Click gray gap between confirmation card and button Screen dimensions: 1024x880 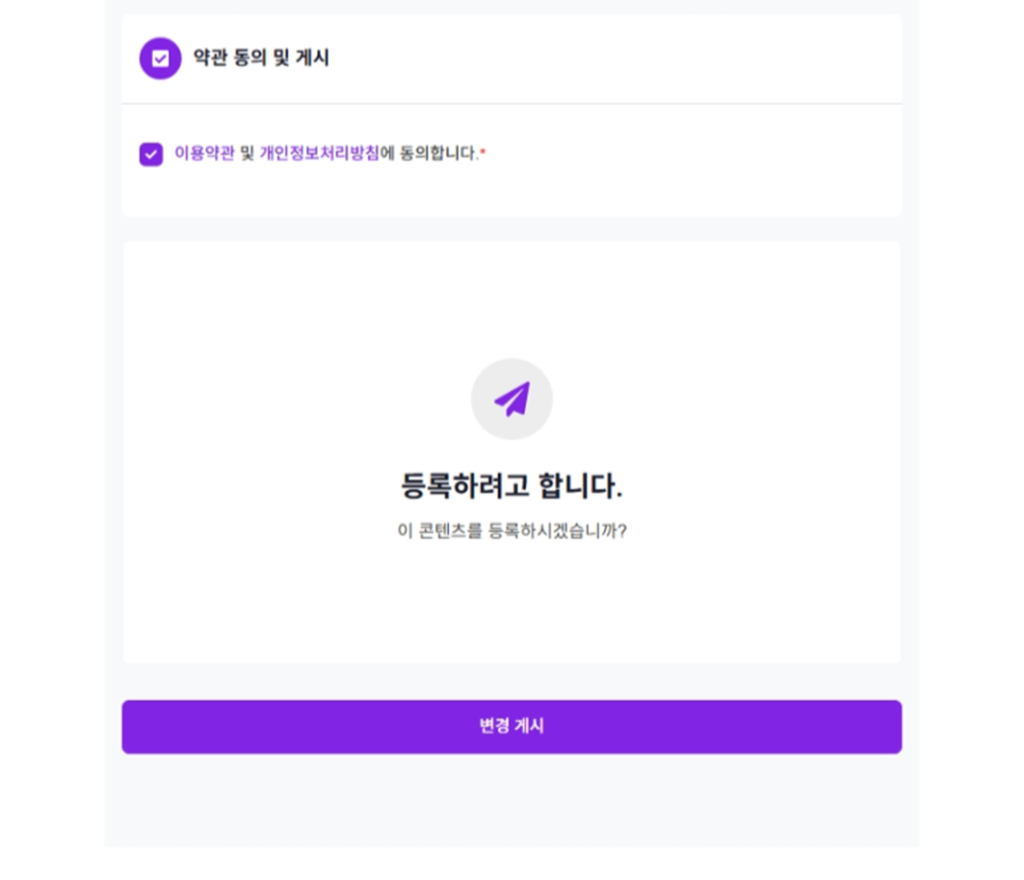point(511,681)
